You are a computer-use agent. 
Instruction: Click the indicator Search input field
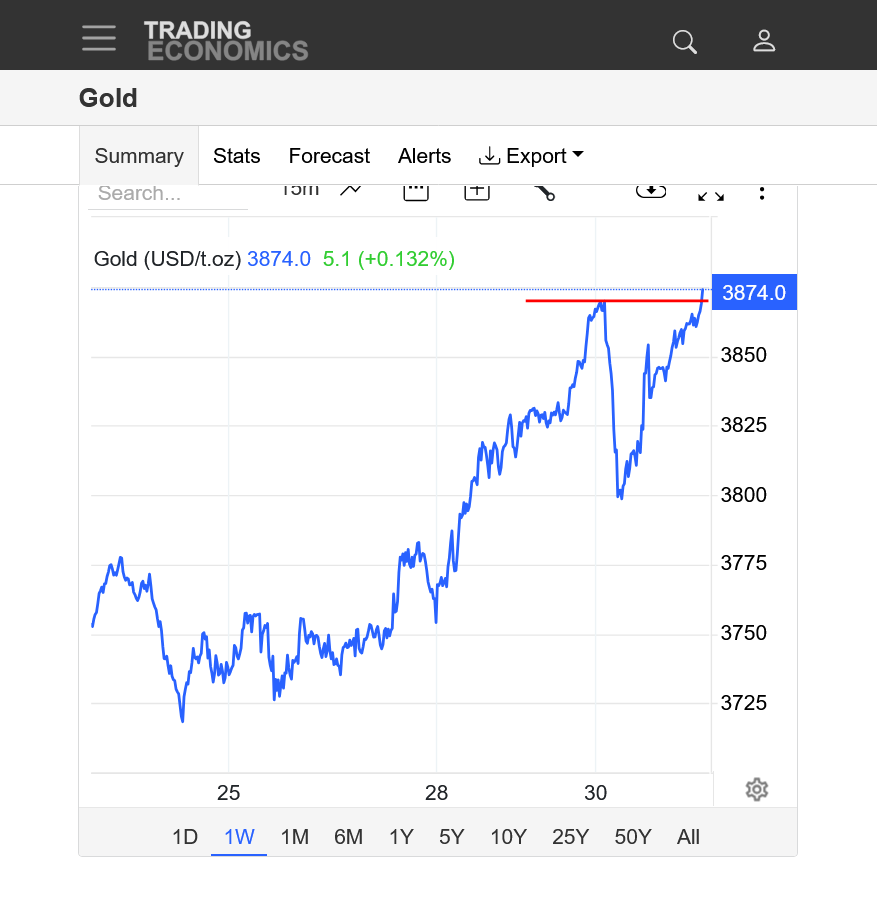pyautogui.click(x=167, y=194)
